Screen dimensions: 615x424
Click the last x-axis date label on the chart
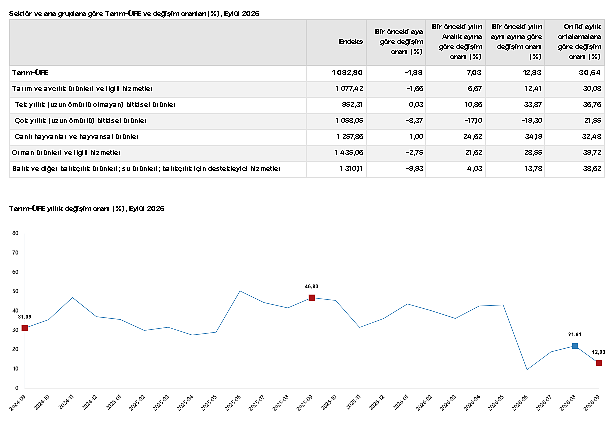tap(592, 402)
